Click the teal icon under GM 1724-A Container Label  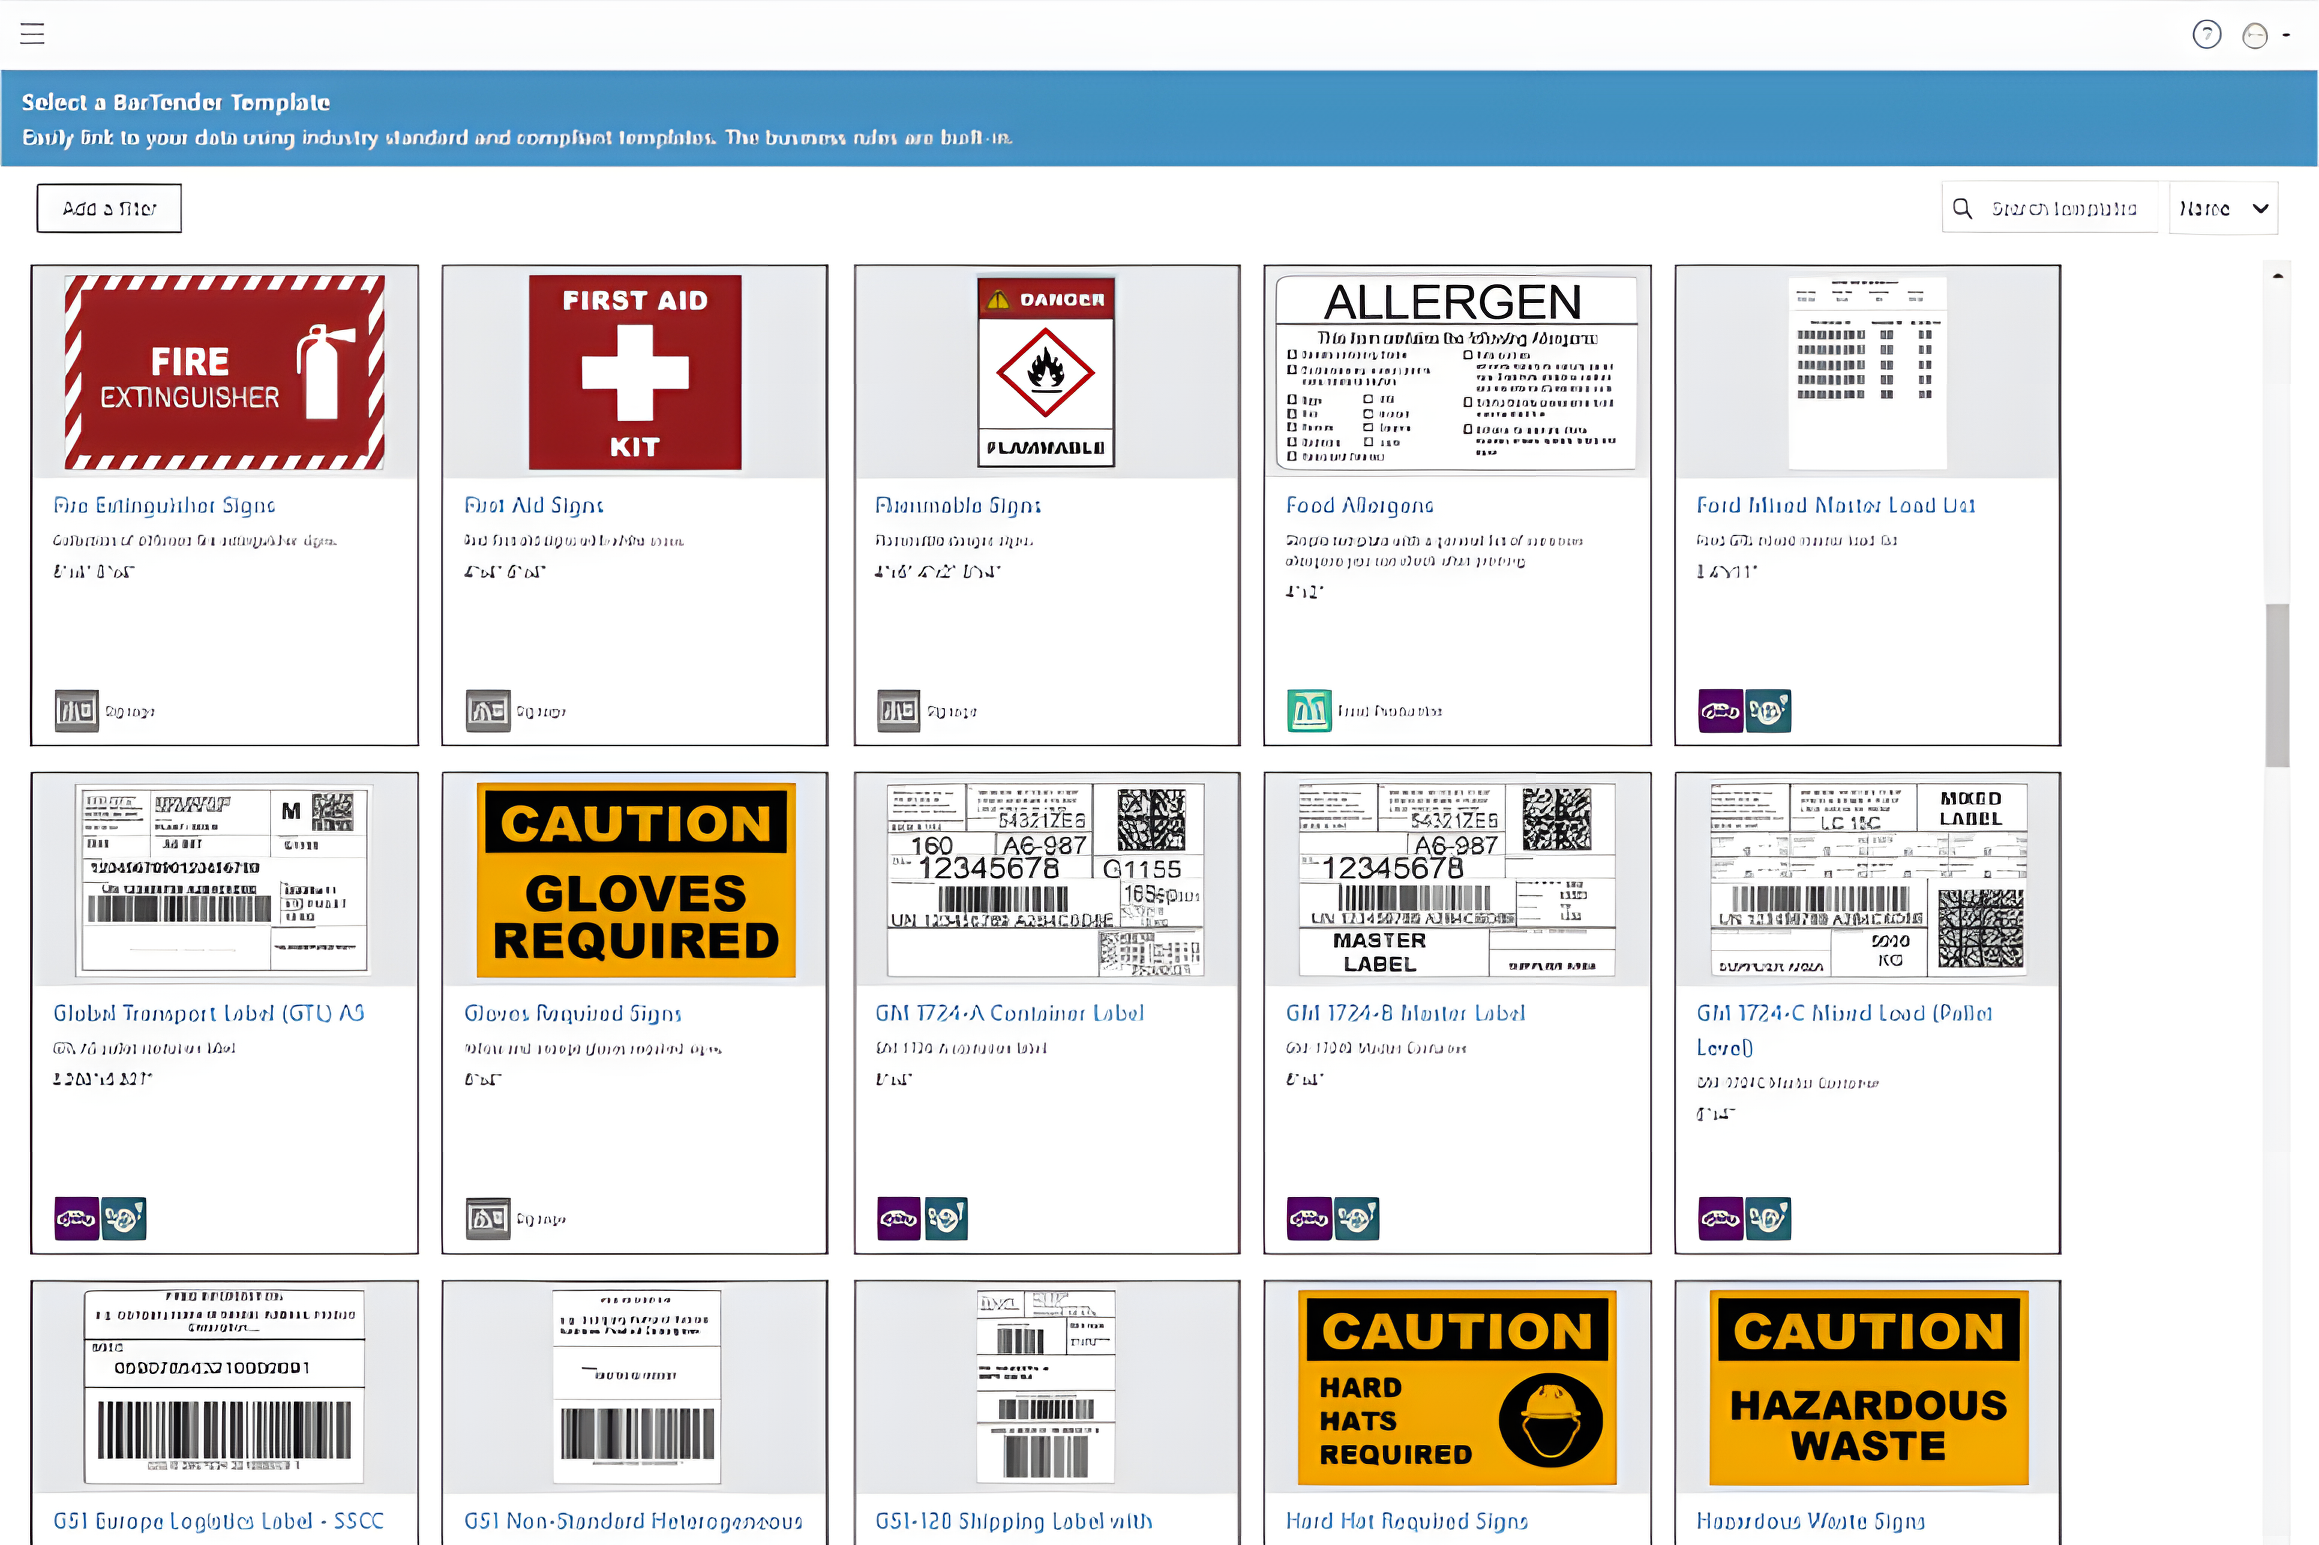pos(946,1218)
